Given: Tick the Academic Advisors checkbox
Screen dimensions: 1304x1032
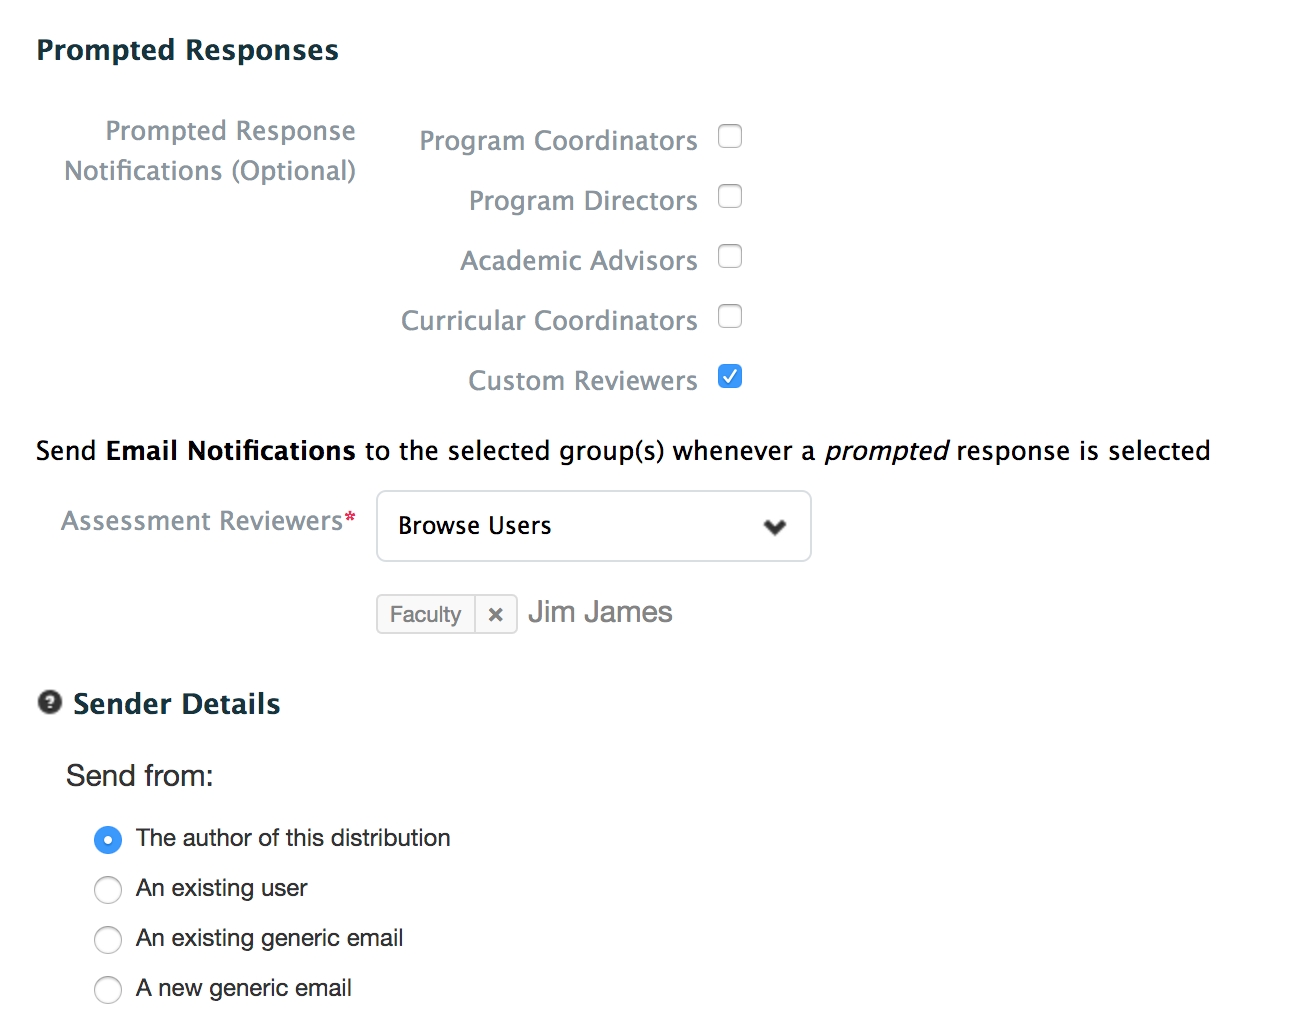Looking at the screenshot, I should pyautogui.click(x=730, y=257).
